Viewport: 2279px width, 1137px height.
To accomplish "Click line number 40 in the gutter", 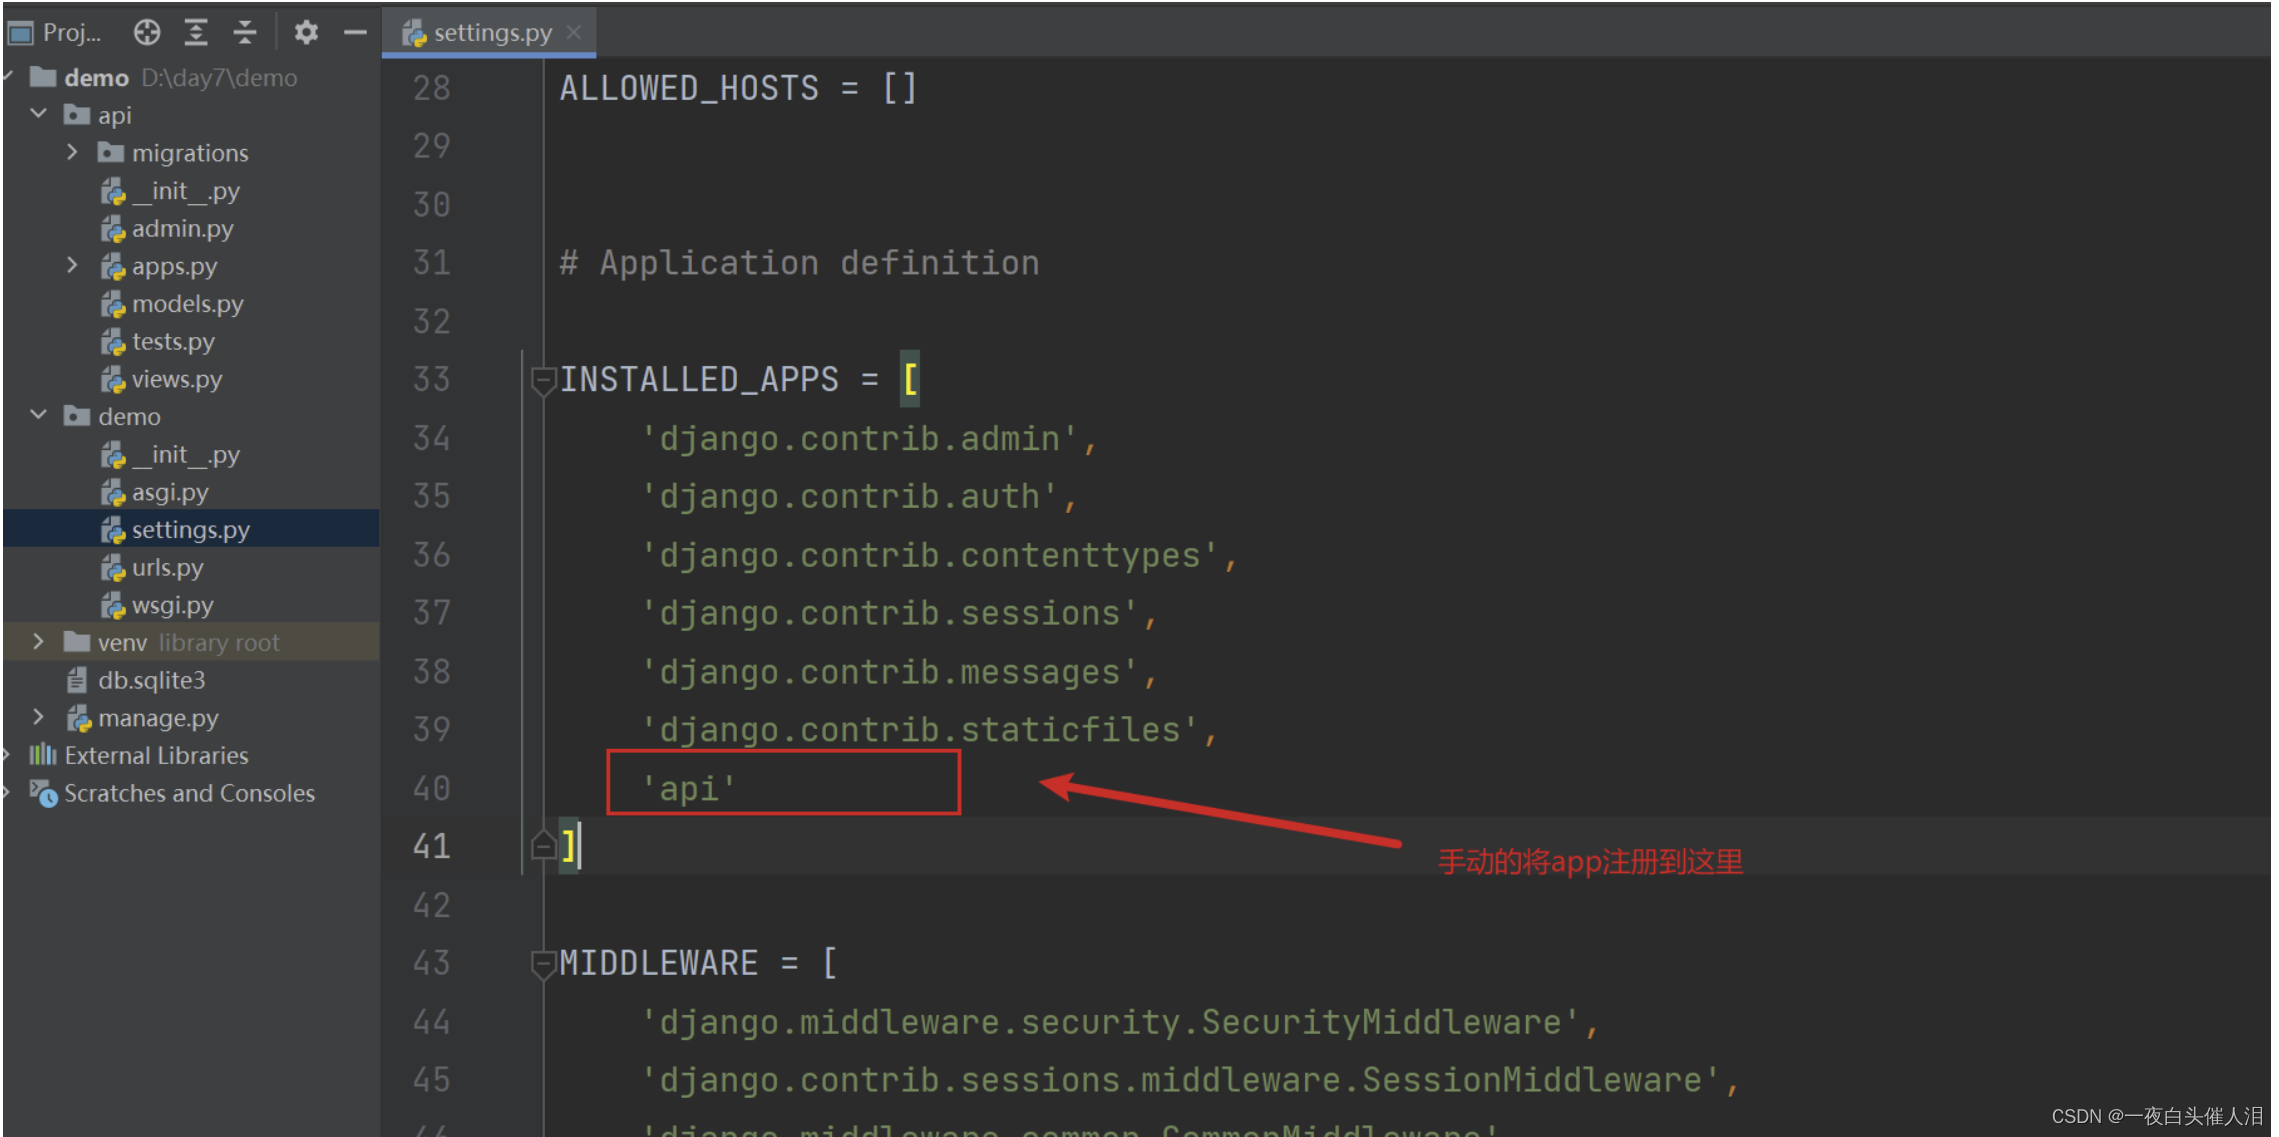I will pos(431,789).
